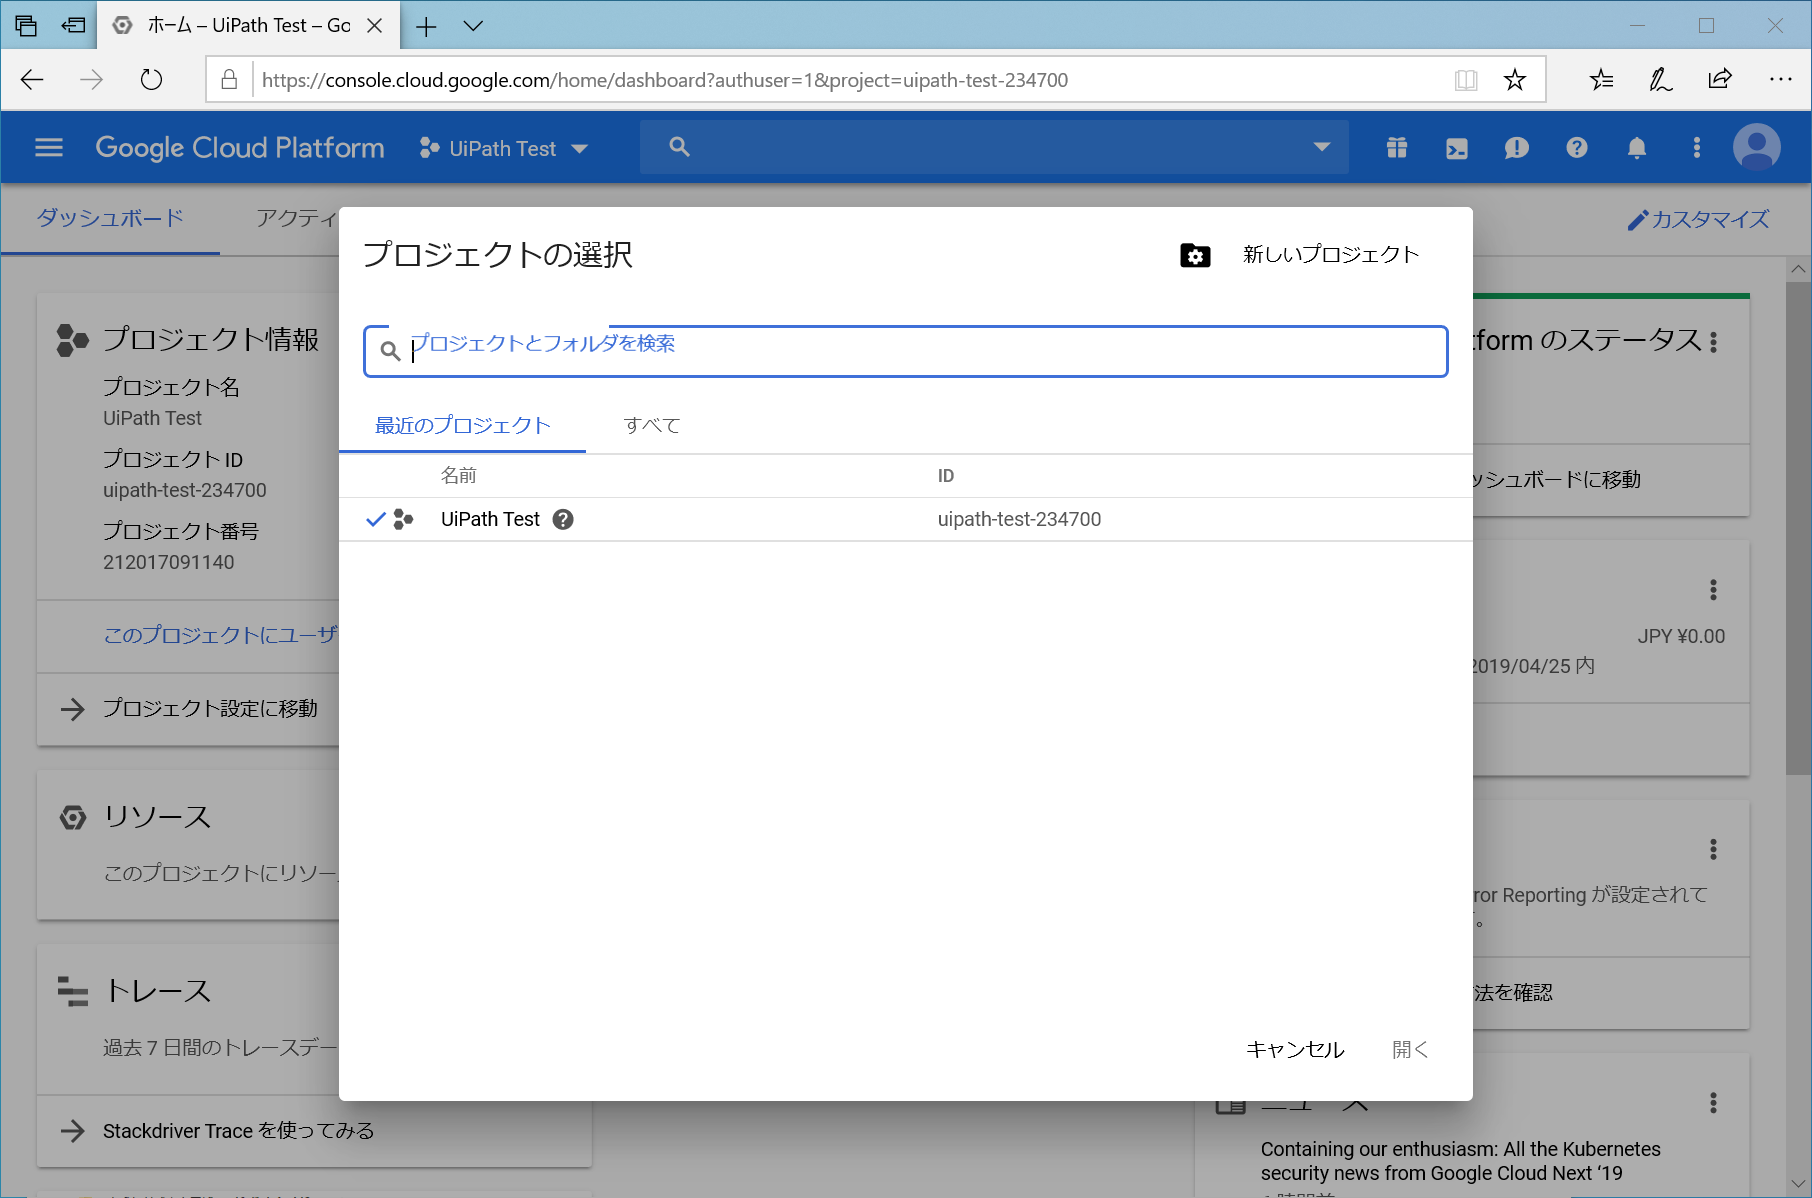Click the search magnifier icon in the blue header

[x=679, y=147]
